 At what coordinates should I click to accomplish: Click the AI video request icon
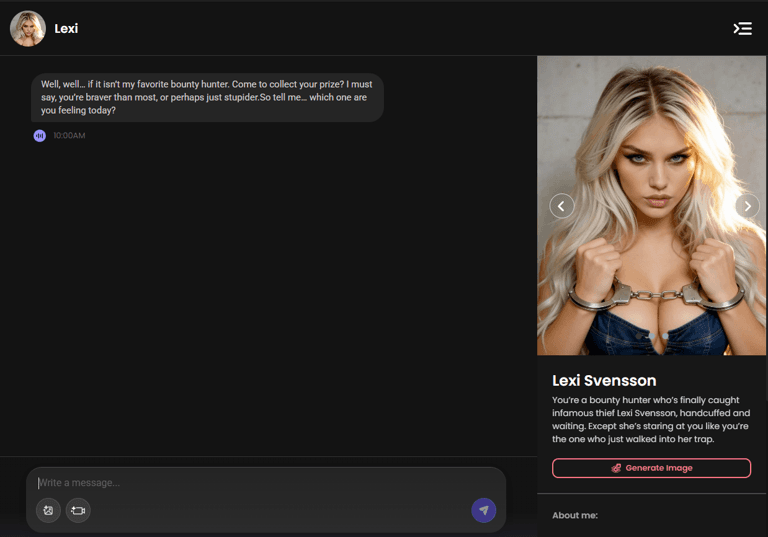(x=78, y=511)
